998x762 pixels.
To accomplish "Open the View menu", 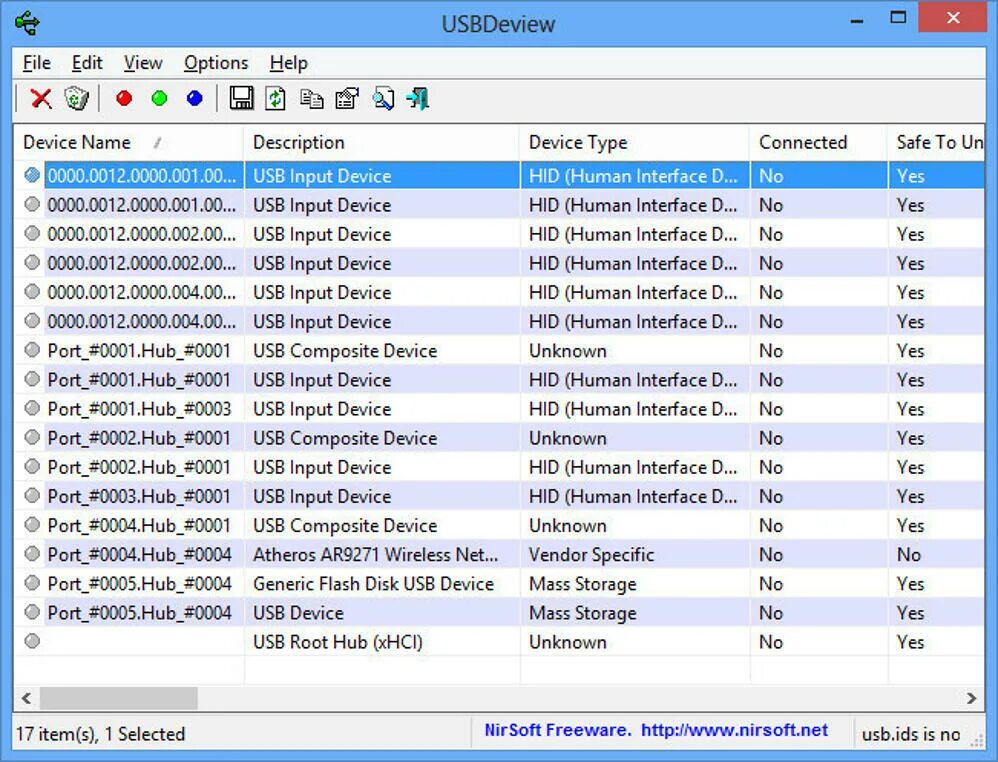I will pyautogui.click(x=142, y=62).
